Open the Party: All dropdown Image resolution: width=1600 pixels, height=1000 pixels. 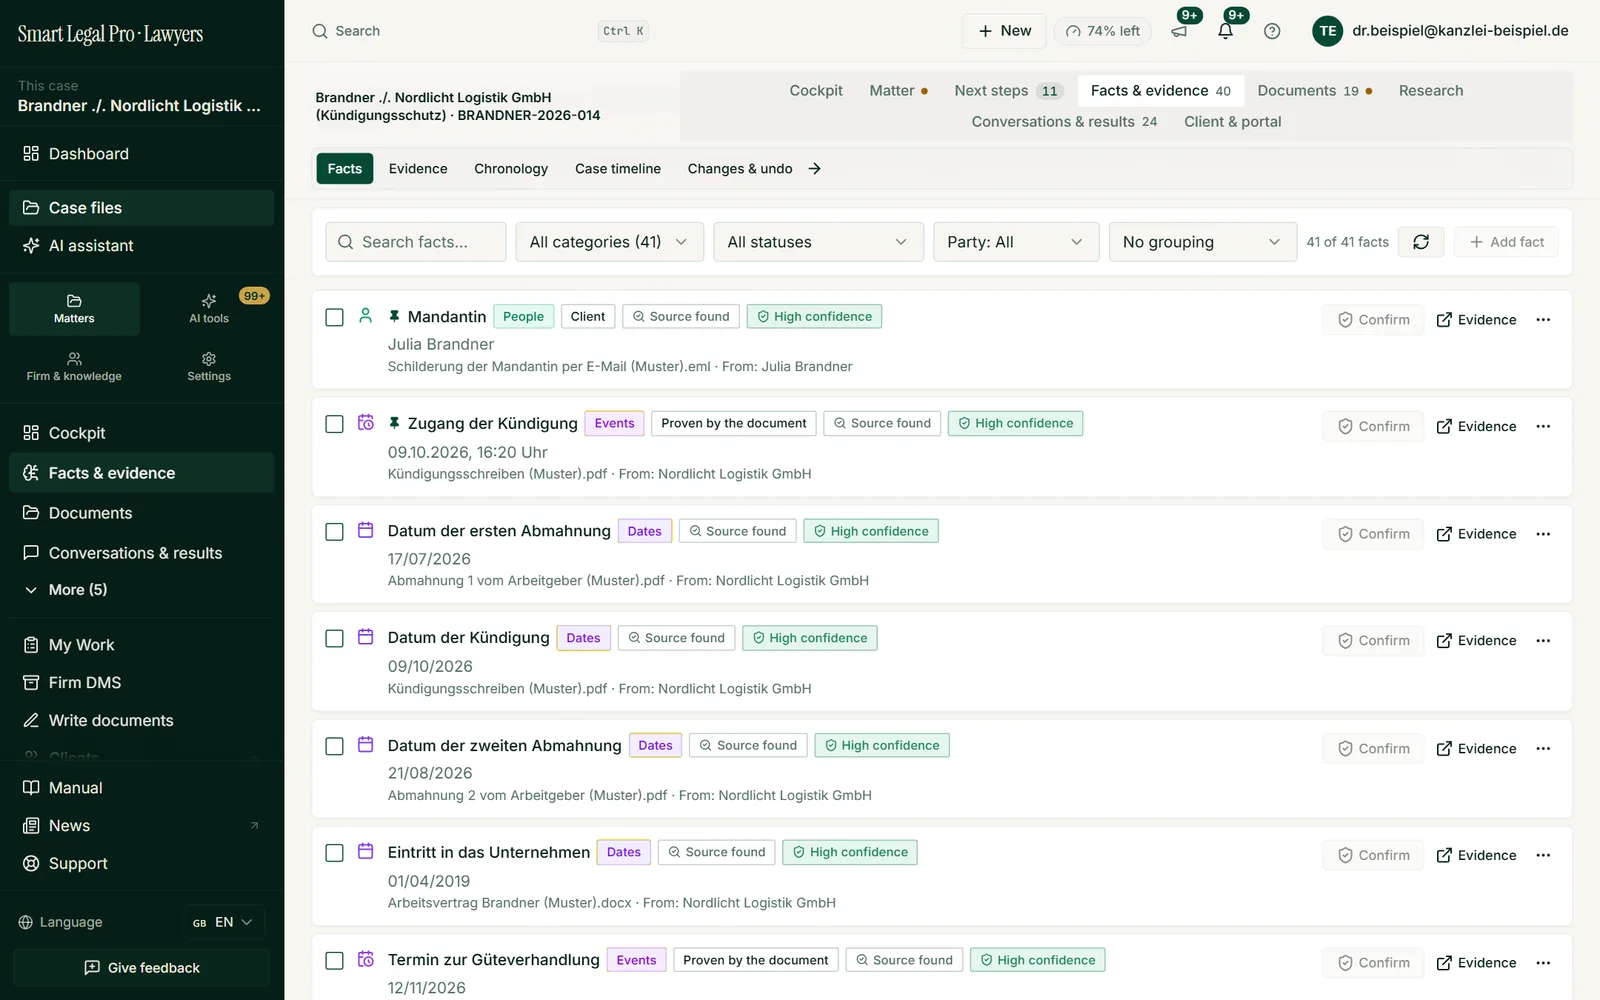coord(1016,242)
